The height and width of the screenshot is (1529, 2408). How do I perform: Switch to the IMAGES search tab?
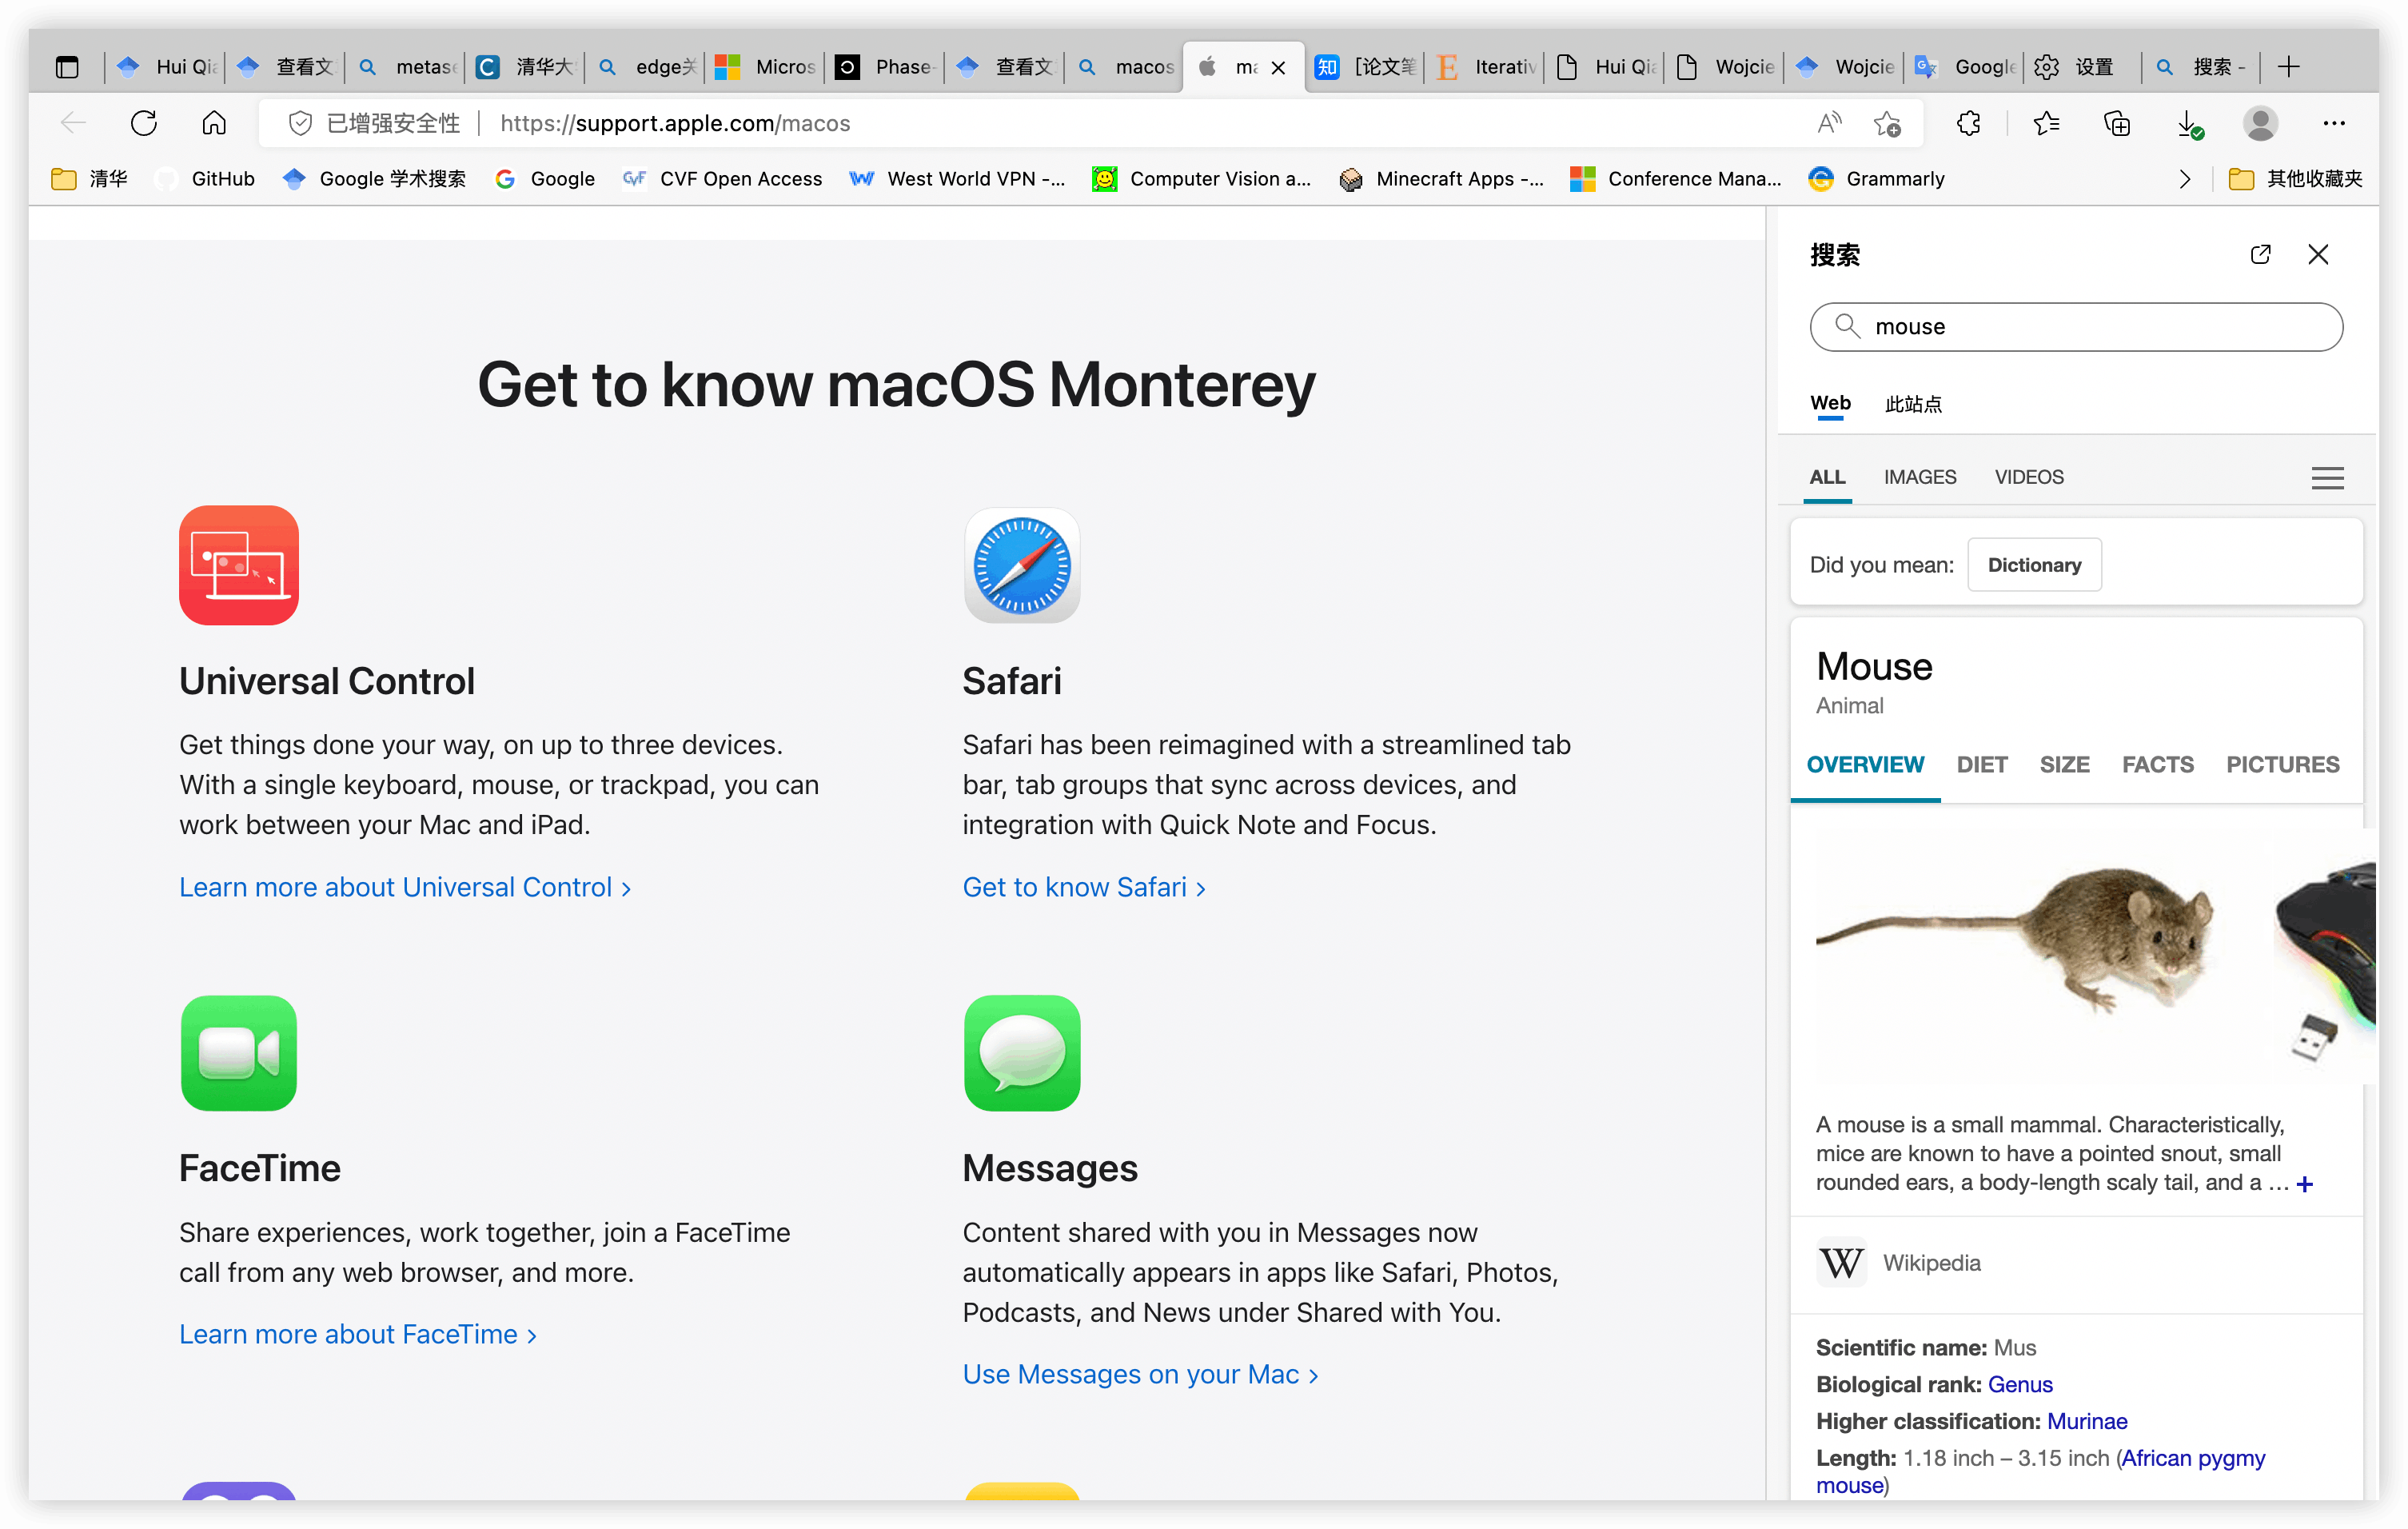point(1920,477)
